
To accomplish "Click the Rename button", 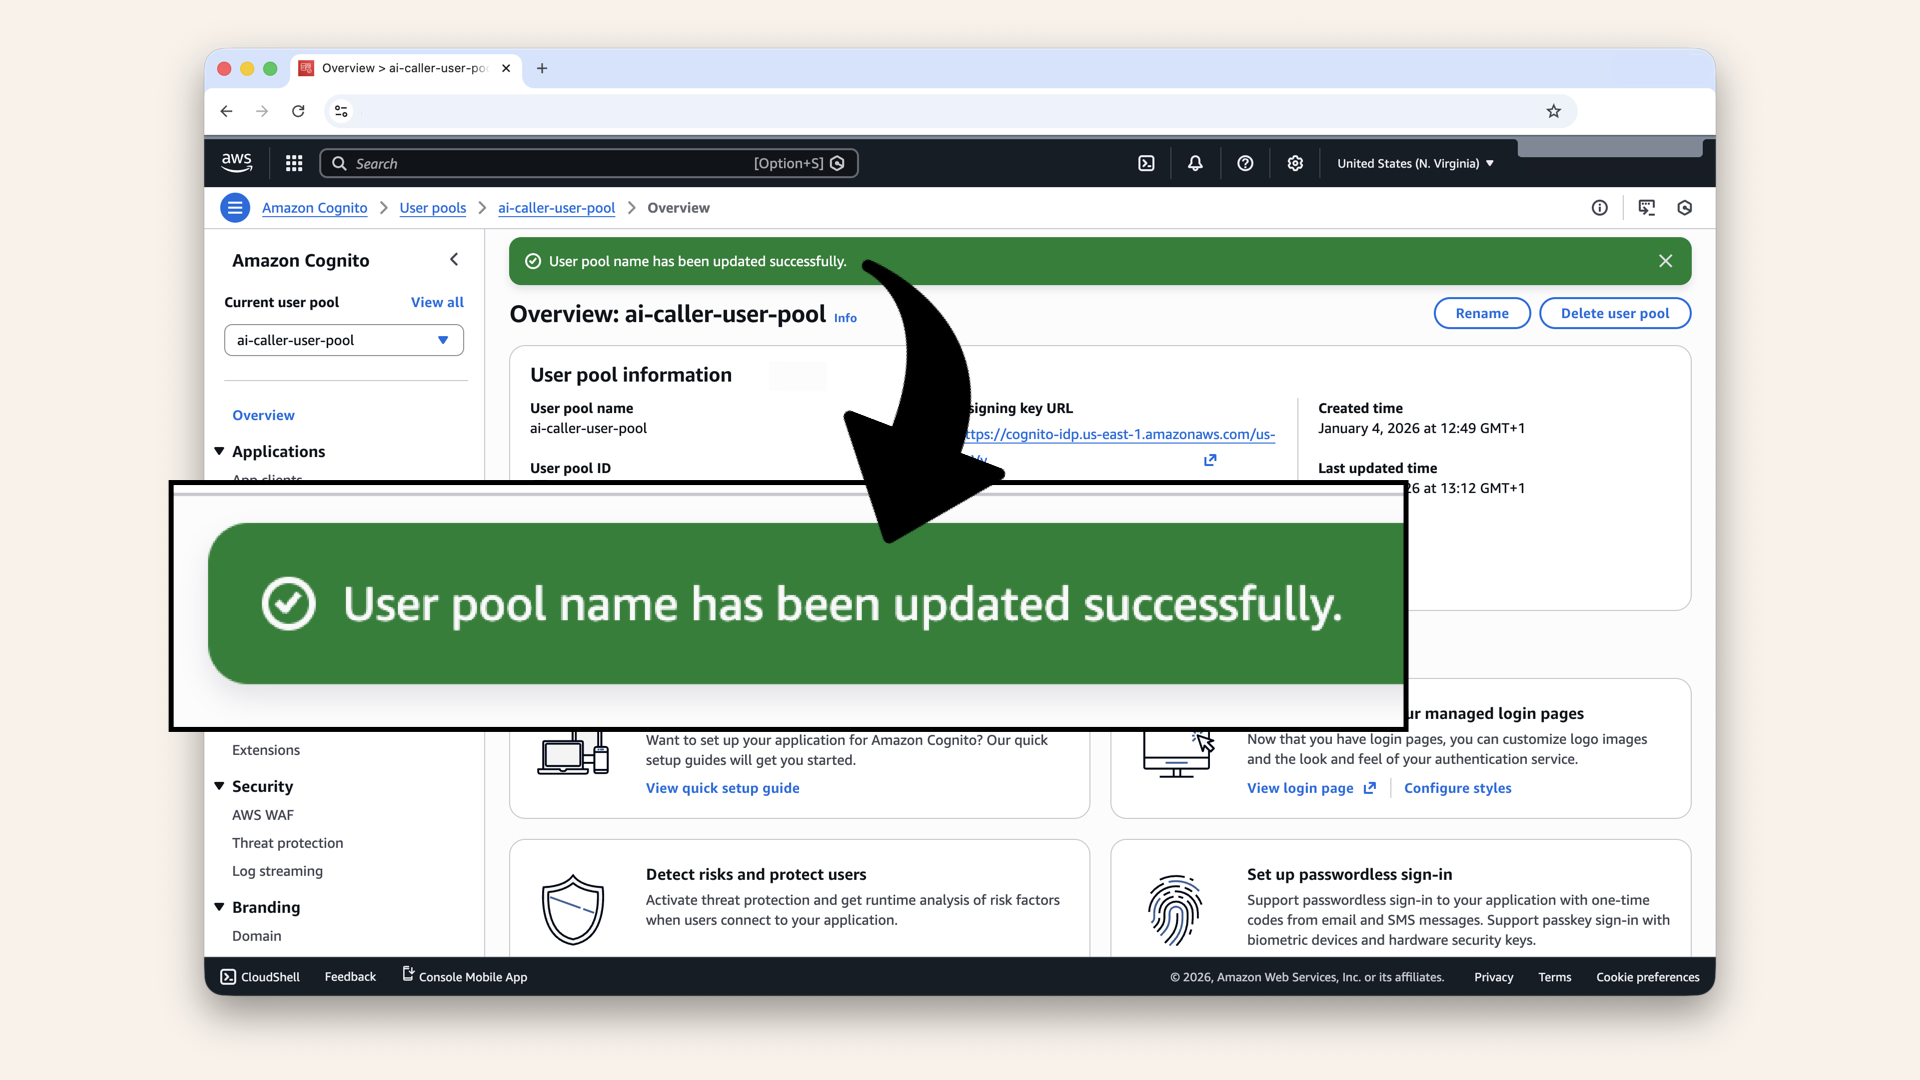I will [1481, 313].
